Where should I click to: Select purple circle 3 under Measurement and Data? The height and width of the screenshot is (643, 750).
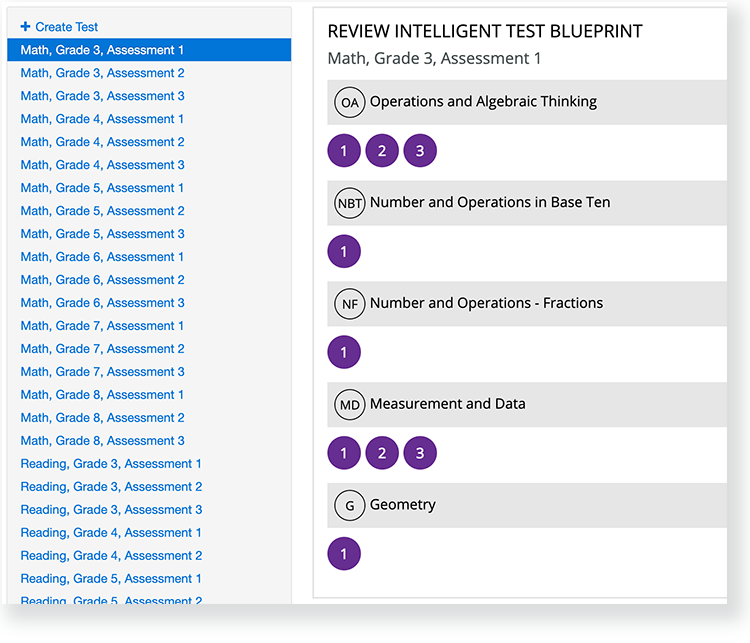(420, 454)
